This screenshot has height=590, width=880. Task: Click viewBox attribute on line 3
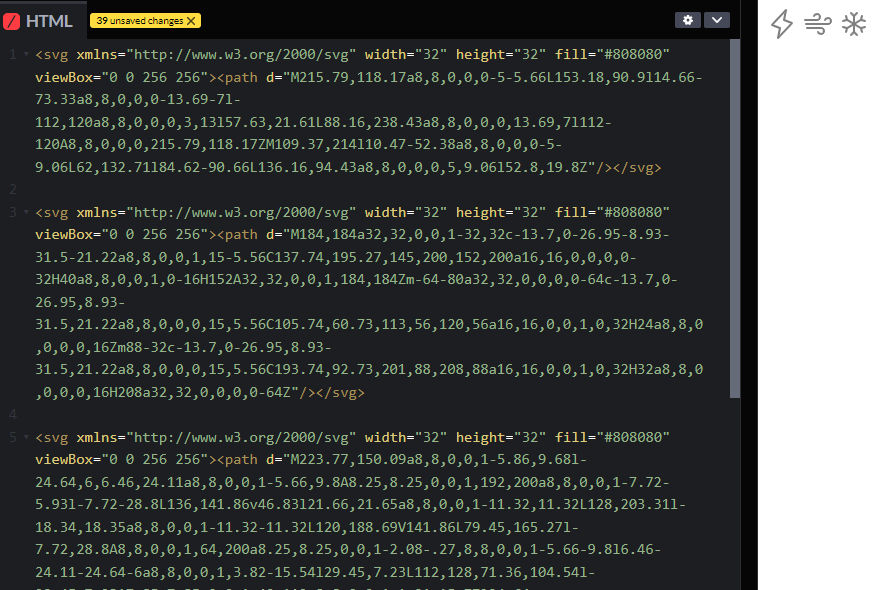pyautogui.click(x=122, y=235)
